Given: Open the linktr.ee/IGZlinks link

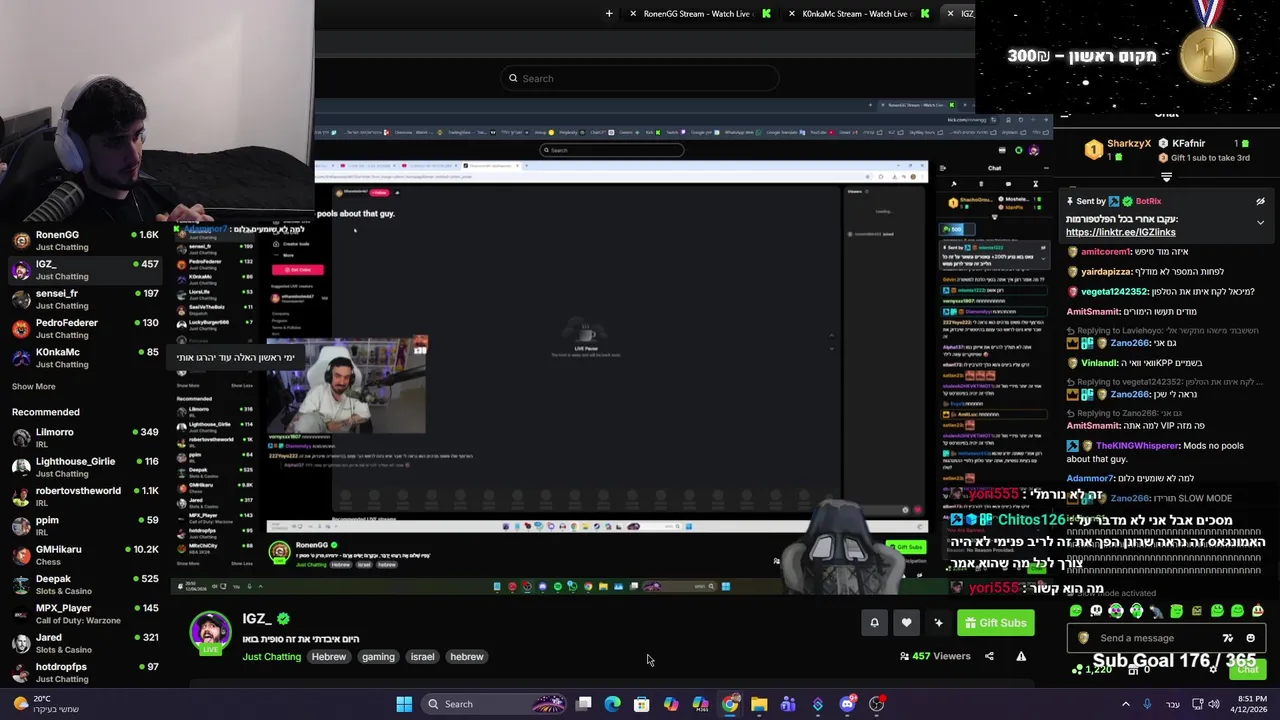Looking at the screenshot, I should [x=1120, y=232].
